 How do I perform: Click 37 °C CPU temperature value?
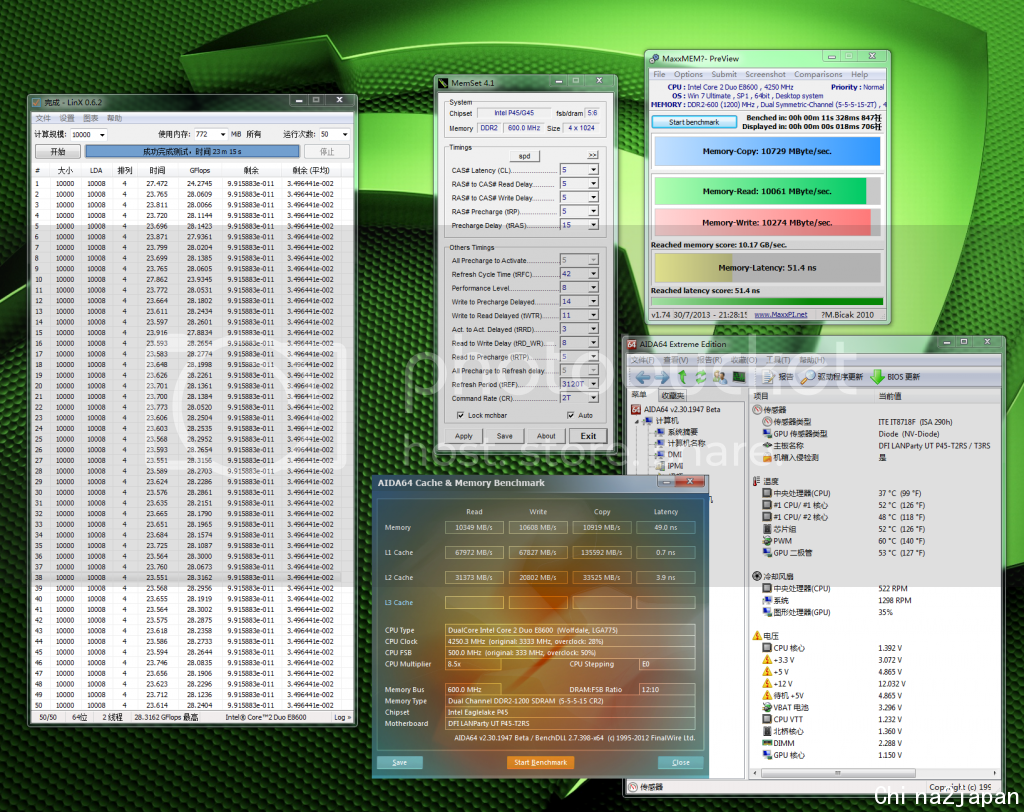901,493
